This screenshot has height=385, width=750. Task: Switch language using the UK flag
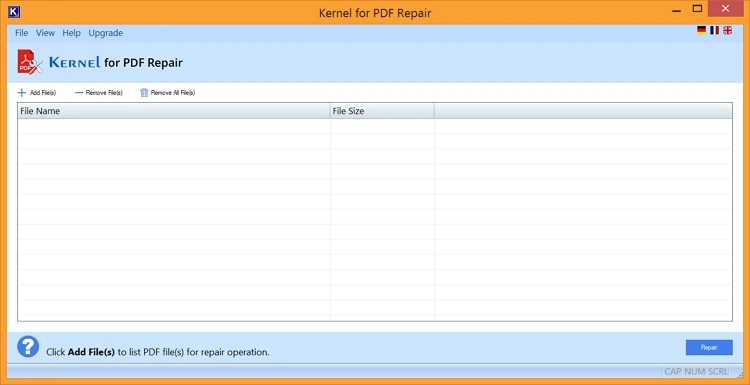728,31
